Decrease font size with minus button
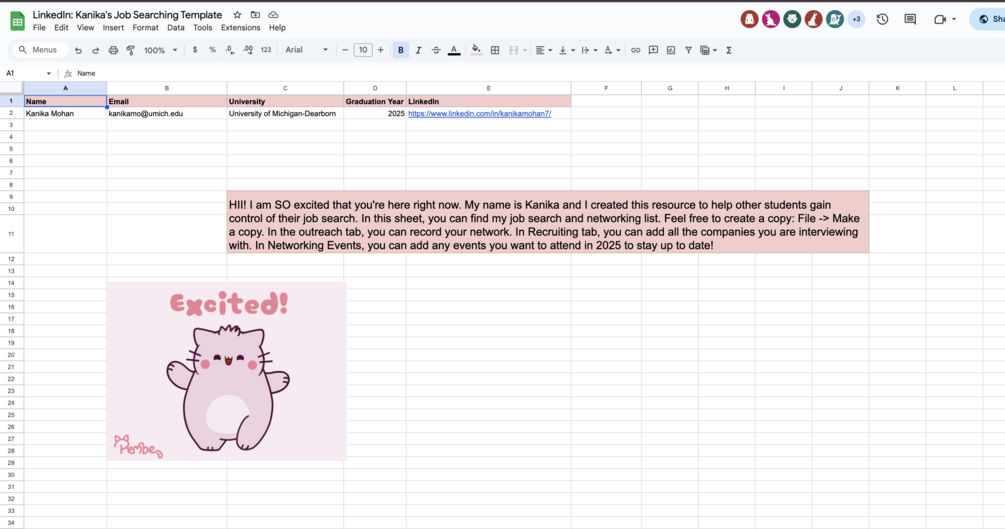This screenshot has width=1005, height=529. click(x=345, y=50)
